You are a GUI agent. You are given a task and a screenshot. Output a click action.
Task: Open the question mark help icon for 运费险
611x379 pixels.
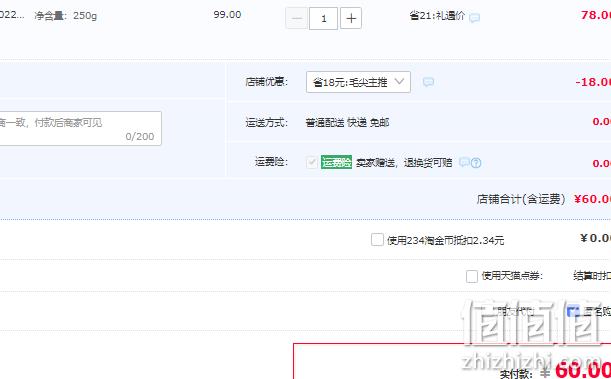(476, 163)
